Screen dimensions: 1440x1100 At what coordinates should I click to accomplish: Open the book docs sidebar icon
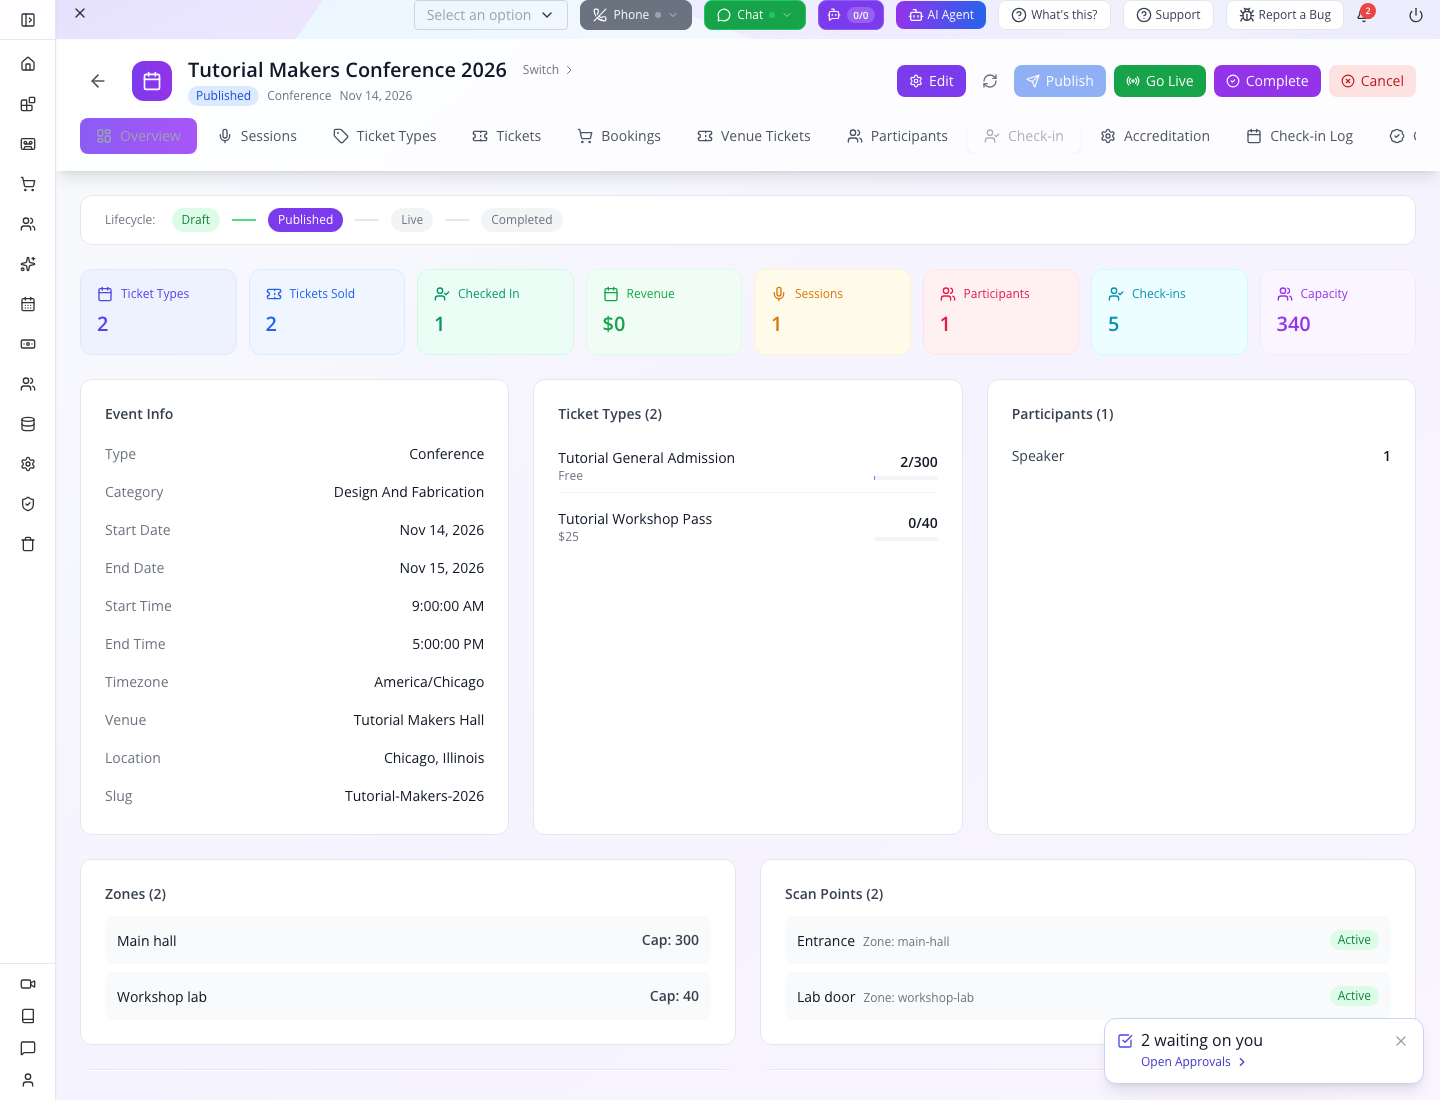point(28,1016)
